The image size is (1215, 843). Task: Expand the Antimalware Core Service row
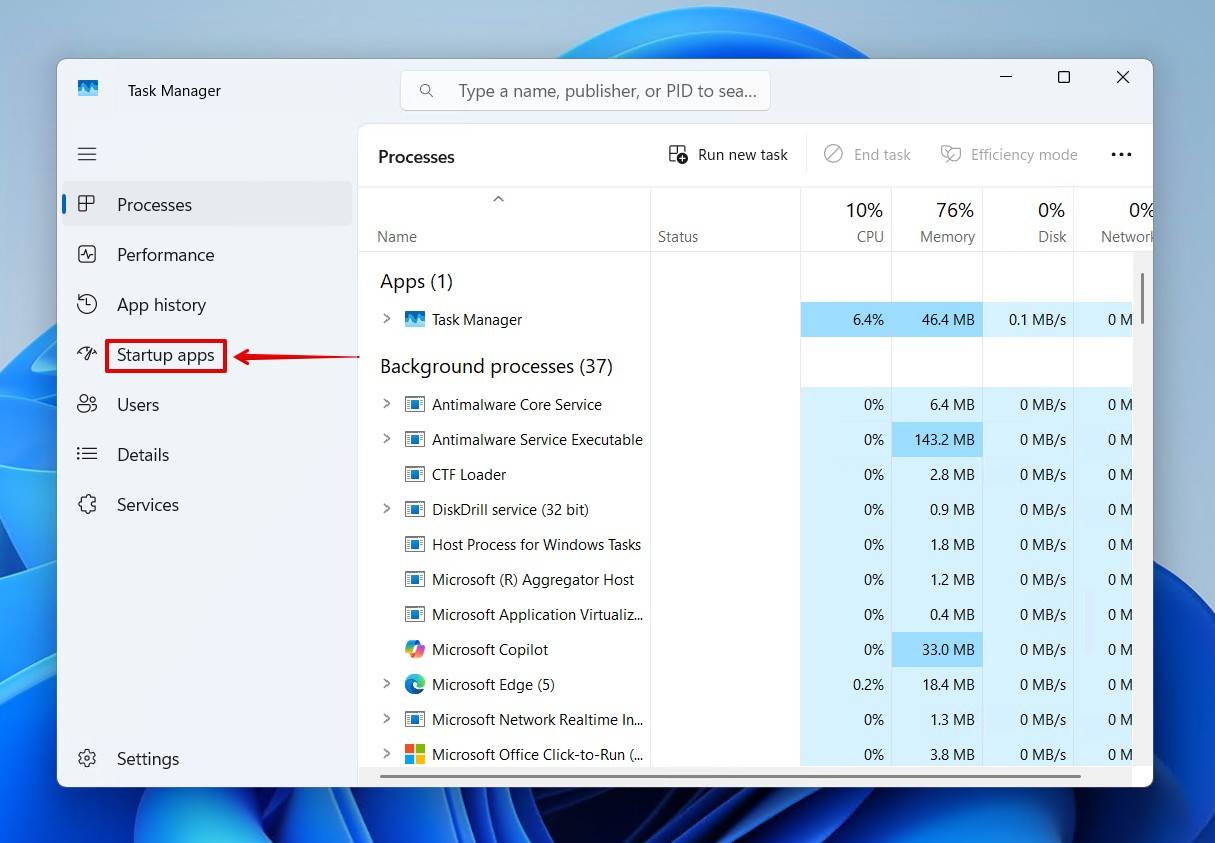tap(387, 404)
